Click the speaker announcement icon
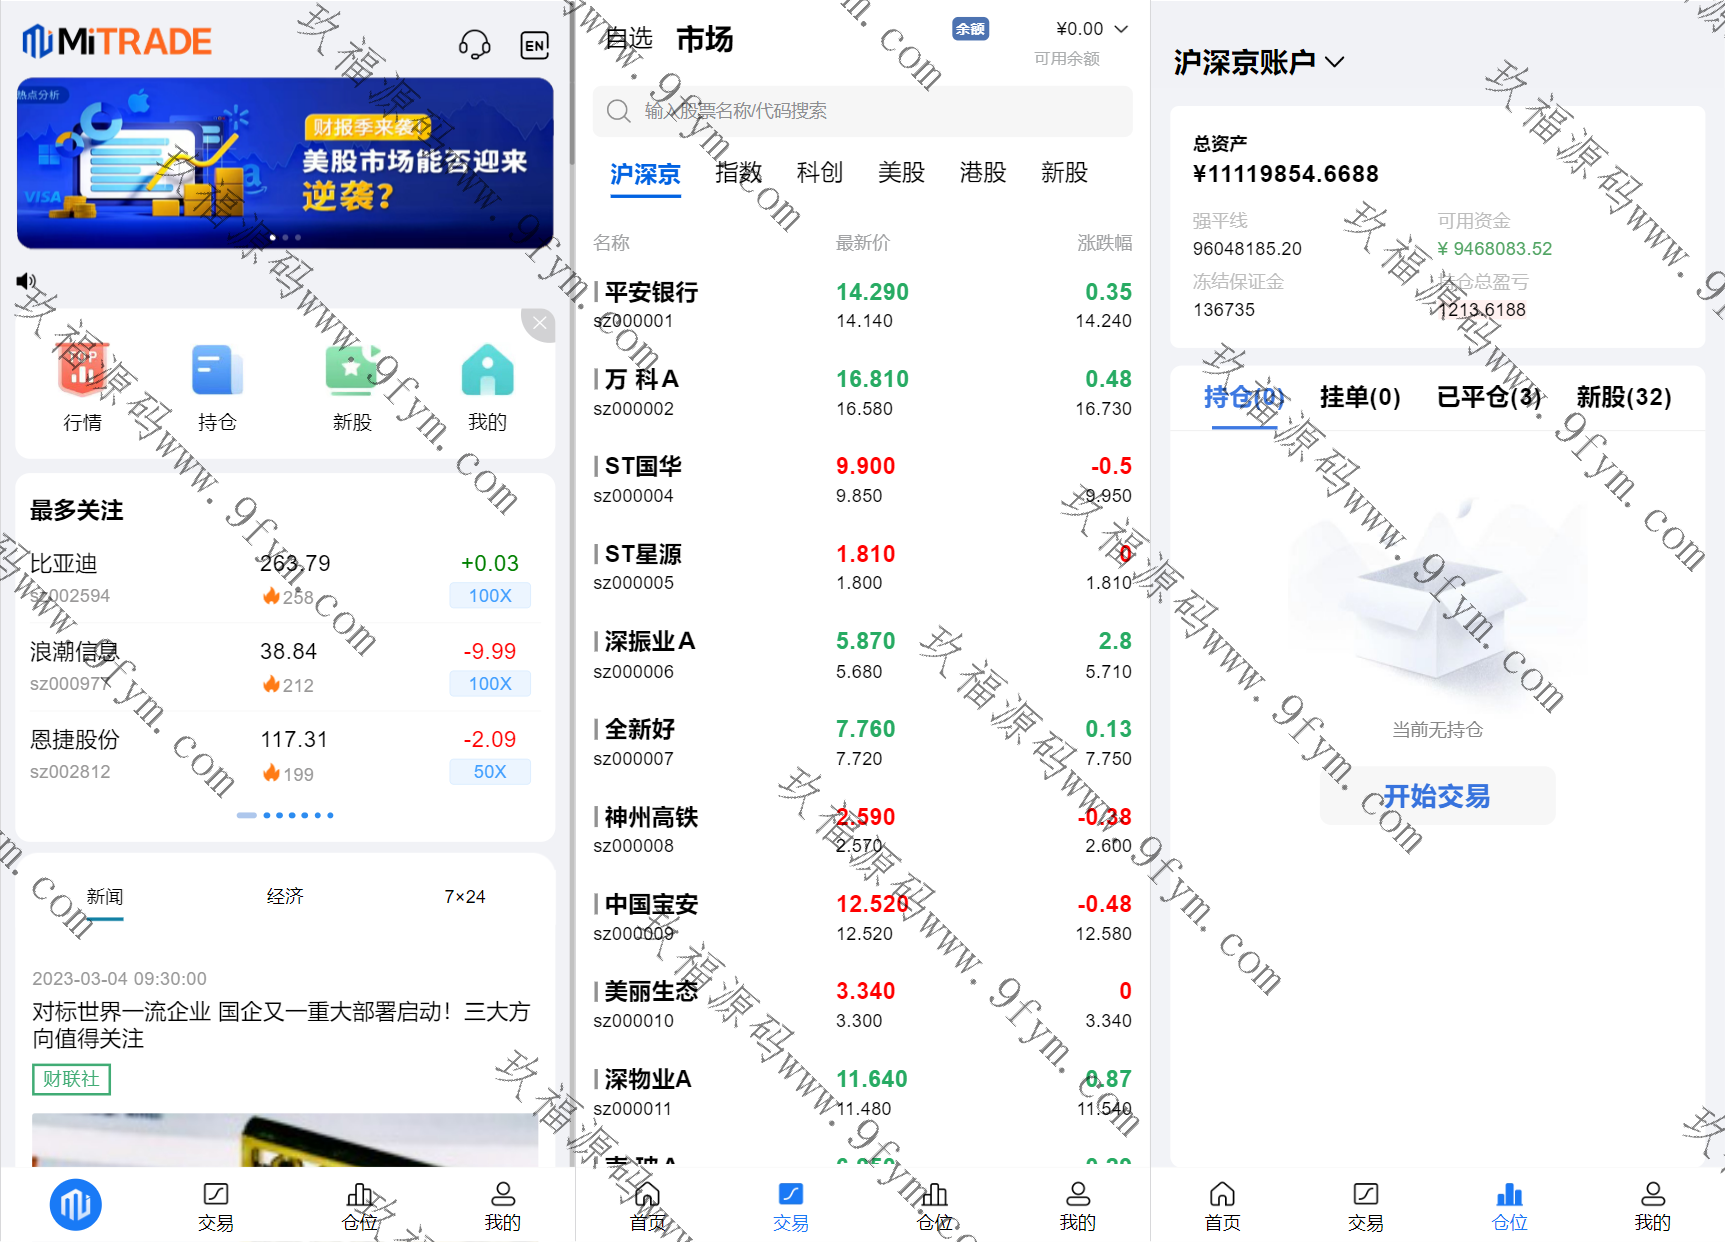Screen dimensions: 1725x1242 coord(26,281)
